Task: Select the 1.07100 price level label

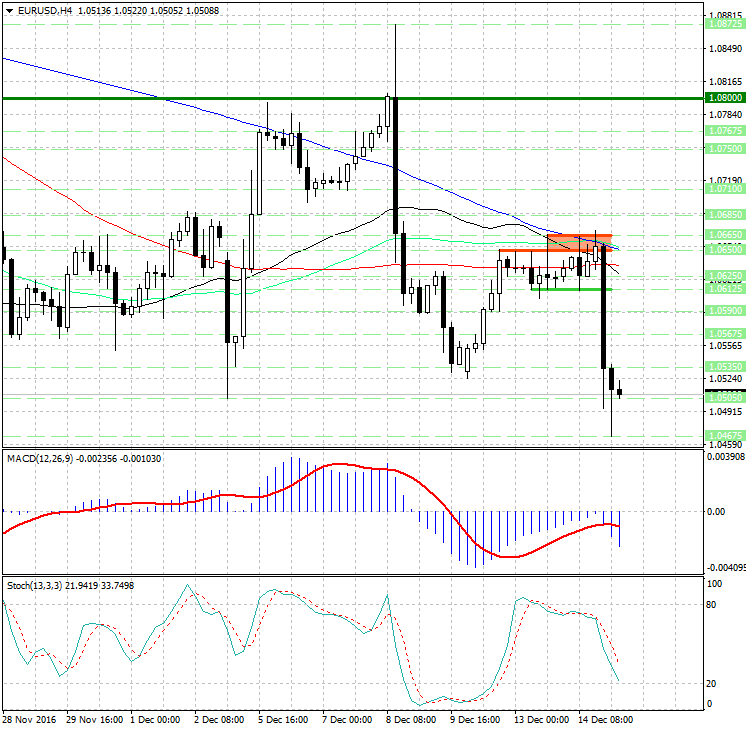Action: point(725,189)
